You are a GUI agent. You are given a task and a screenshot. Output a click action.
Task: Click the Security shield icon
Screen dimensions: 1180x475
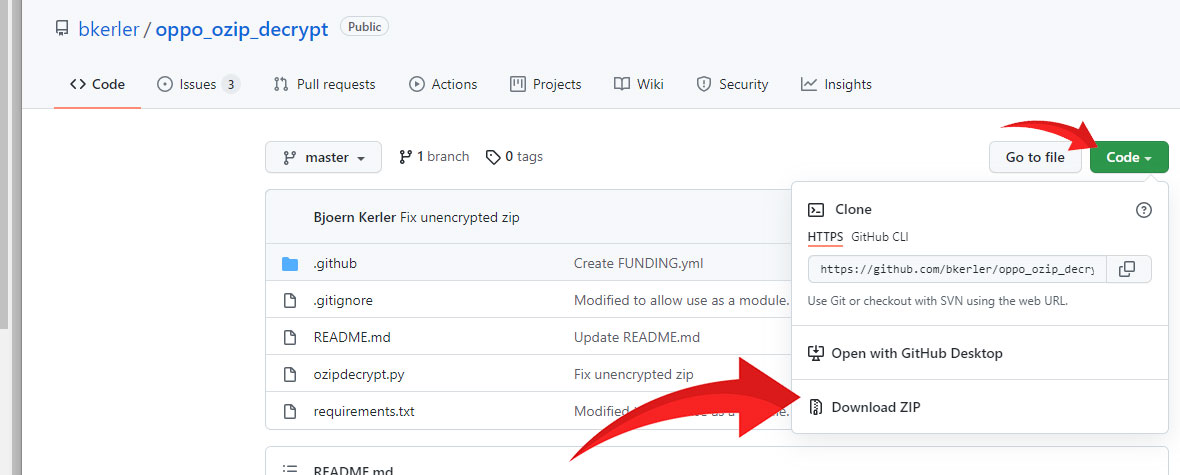click(x=704, y=84)
